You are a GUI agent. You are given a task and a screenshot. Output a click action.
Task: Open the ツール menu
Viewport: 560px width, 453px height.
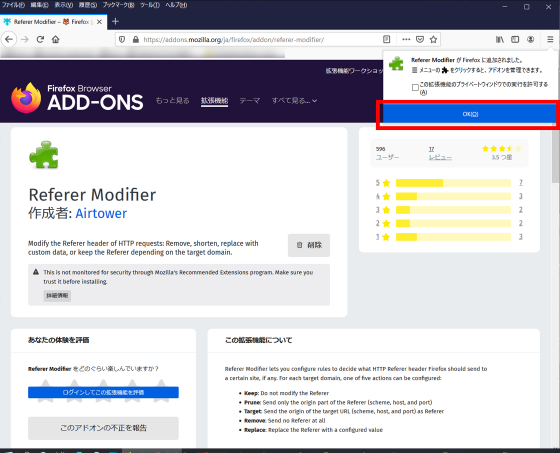pos(150,5)
